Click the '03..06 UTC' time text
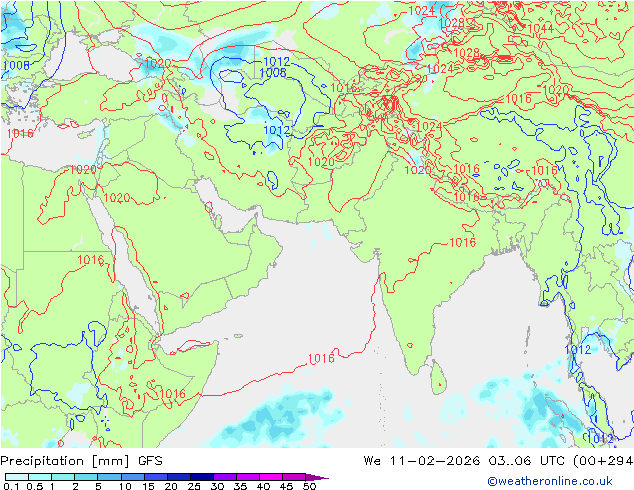 pyautogui.click(x=527, y=460)
